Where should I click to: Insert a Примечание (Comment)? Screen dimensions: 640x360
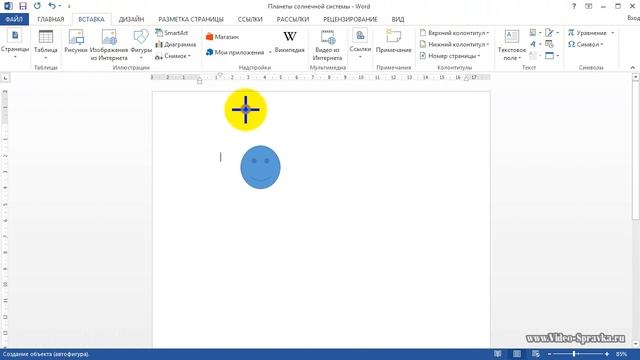393,42
